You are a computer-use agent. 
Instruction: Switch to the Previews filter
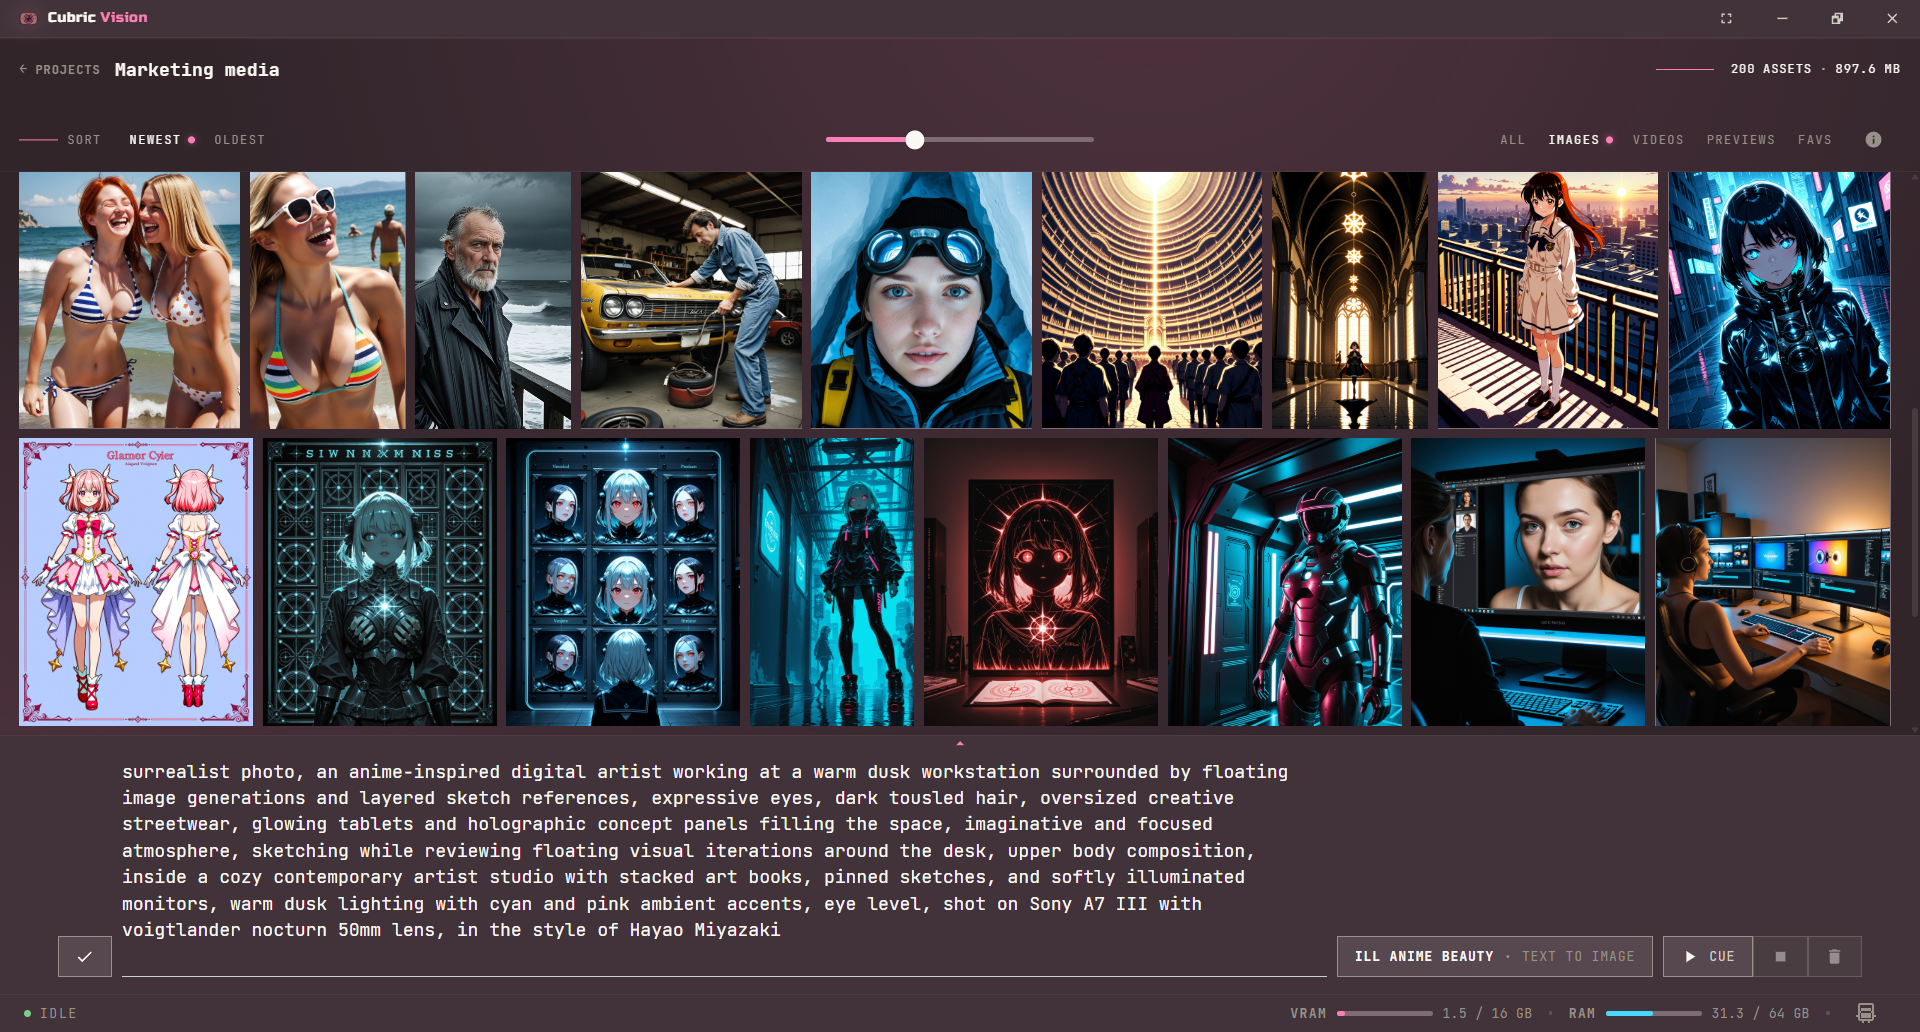[x=1740, y=140]
